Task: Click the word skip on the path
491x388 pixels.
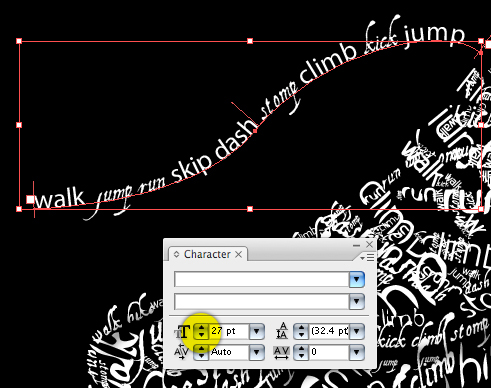Action: (x=192, y=169)
